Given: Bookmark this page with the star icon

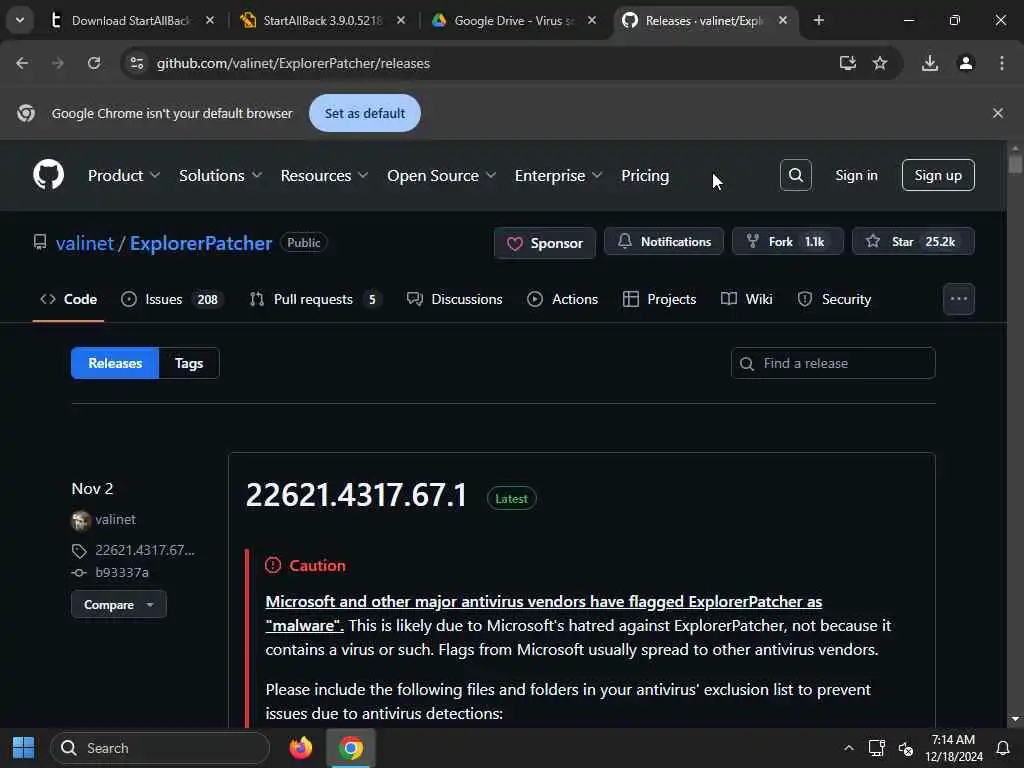Looking at the screenshot, I should [880, 63].
